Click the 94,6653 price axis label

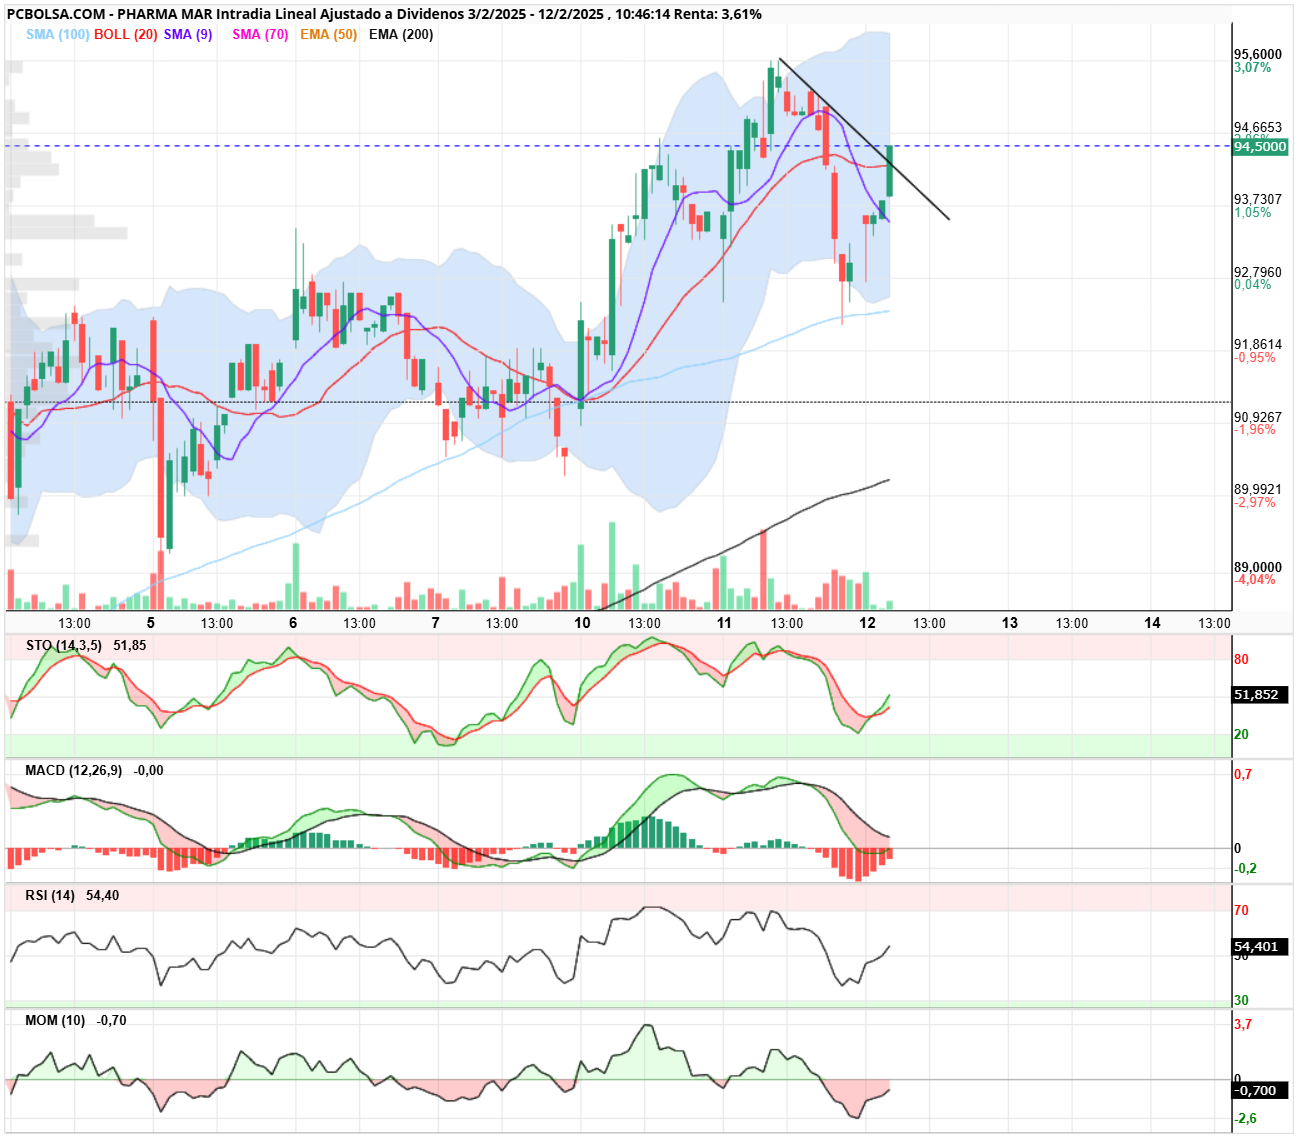click(1258, 127)
